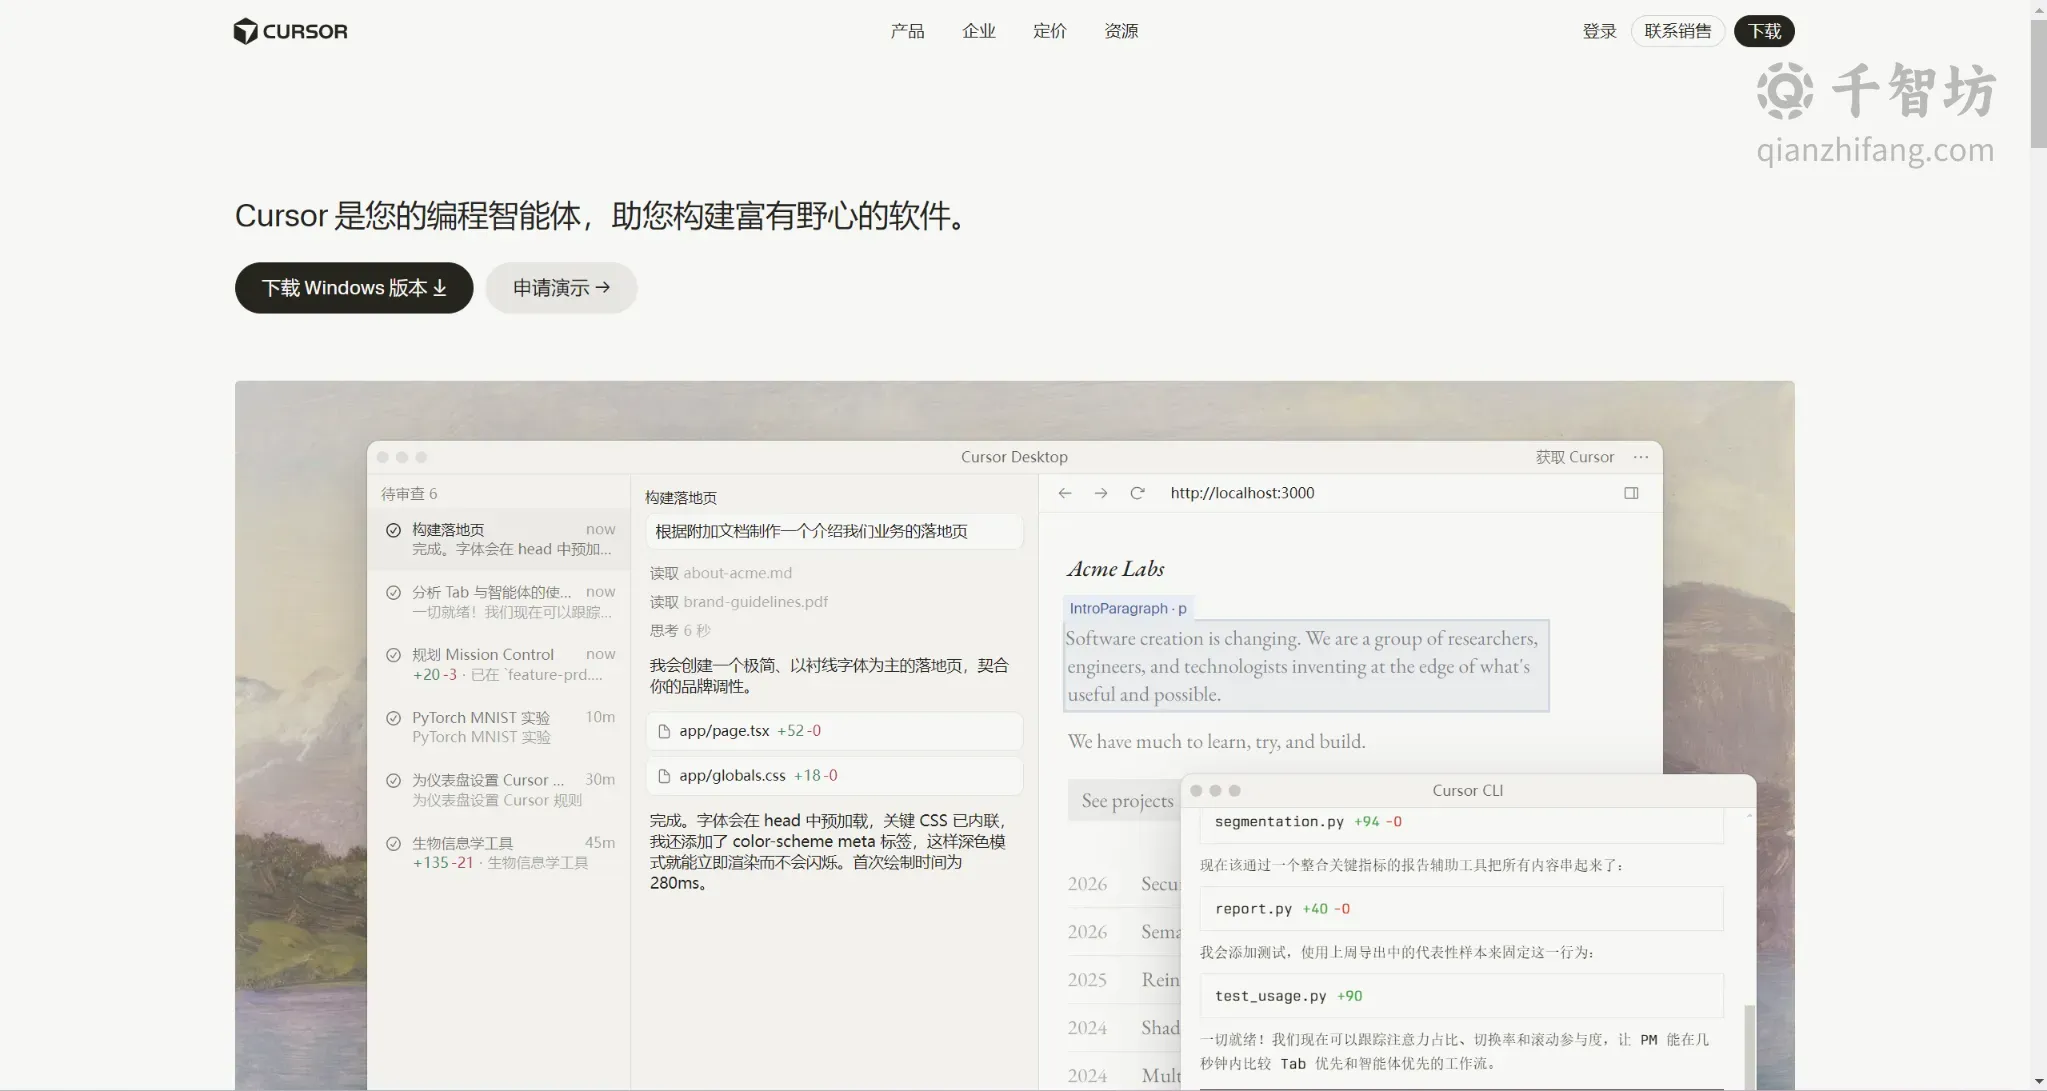Click 下载 Windows 版本 button
The height and width of the screenshot is (1091, 2047).
click(x=354, y=288)
